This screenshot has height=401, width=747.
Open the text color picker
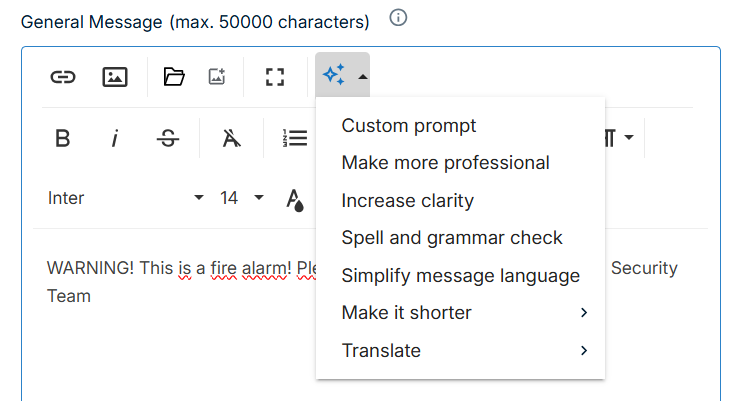295,199
